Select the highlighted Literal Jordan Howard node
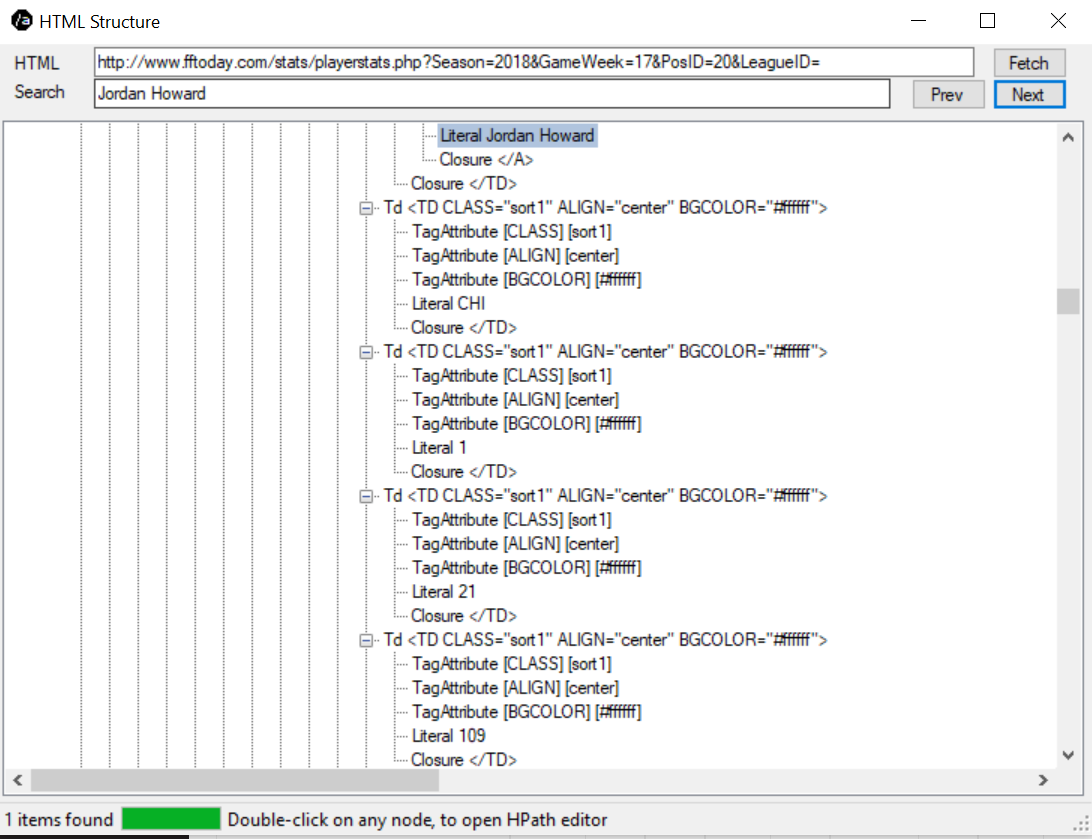The height and width of the screenshot is (839, 1092). pyautogui.click(x=517, y=135)
